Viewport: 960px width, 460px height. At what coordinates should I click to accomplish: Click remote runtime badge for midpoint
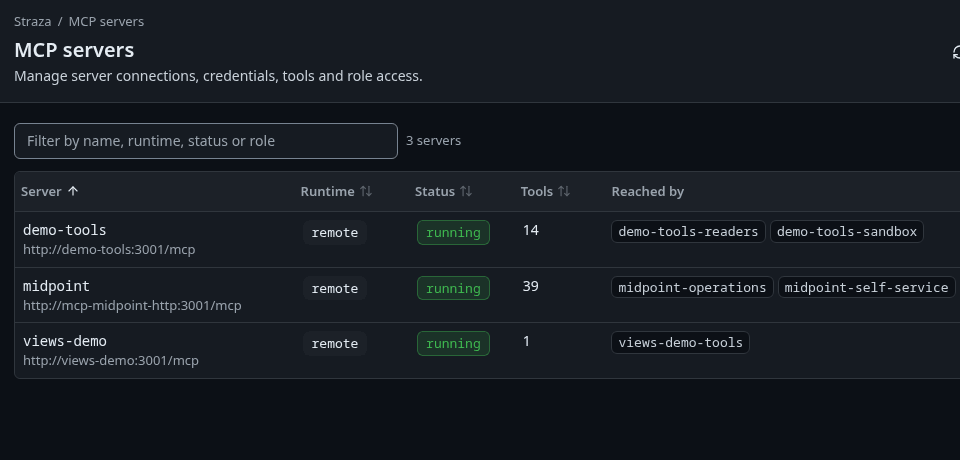point(335,288)
